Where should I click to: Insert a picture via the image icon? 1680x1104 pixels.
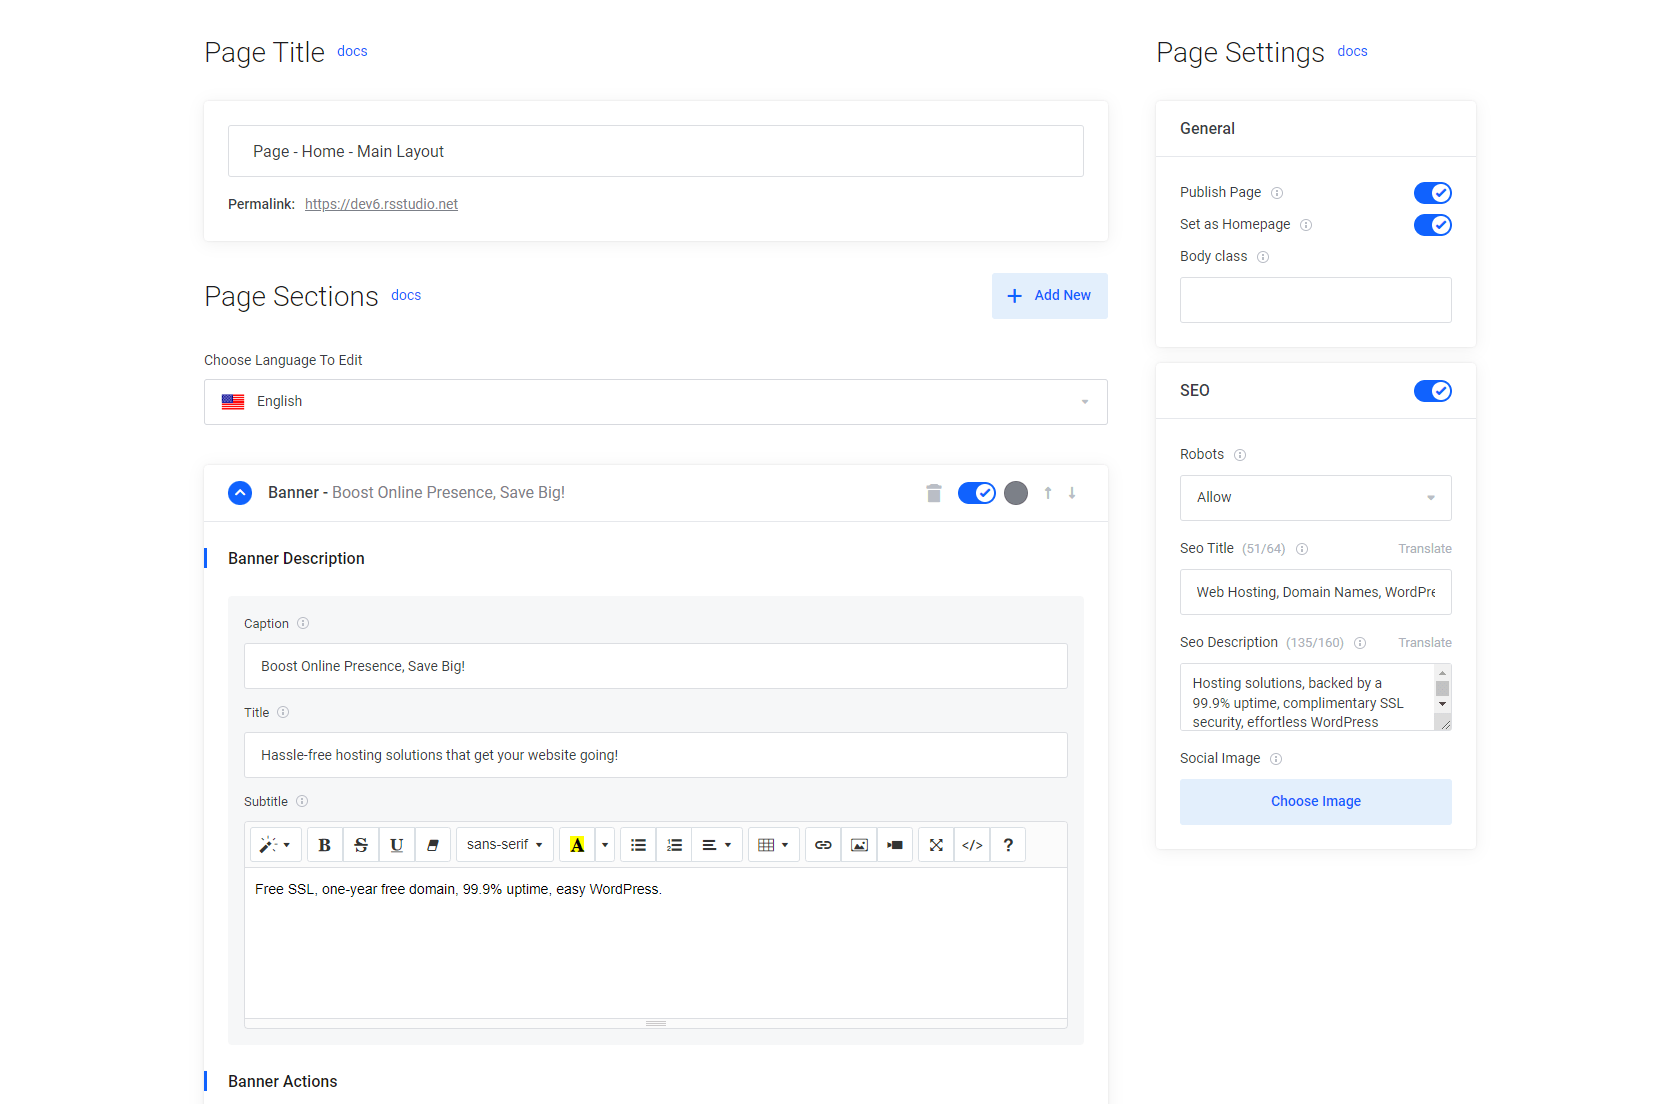[859, 845]
